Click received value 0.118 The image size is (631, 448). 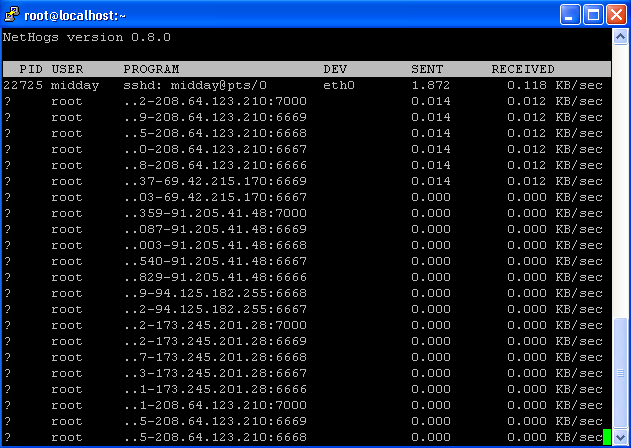(527, 85)
